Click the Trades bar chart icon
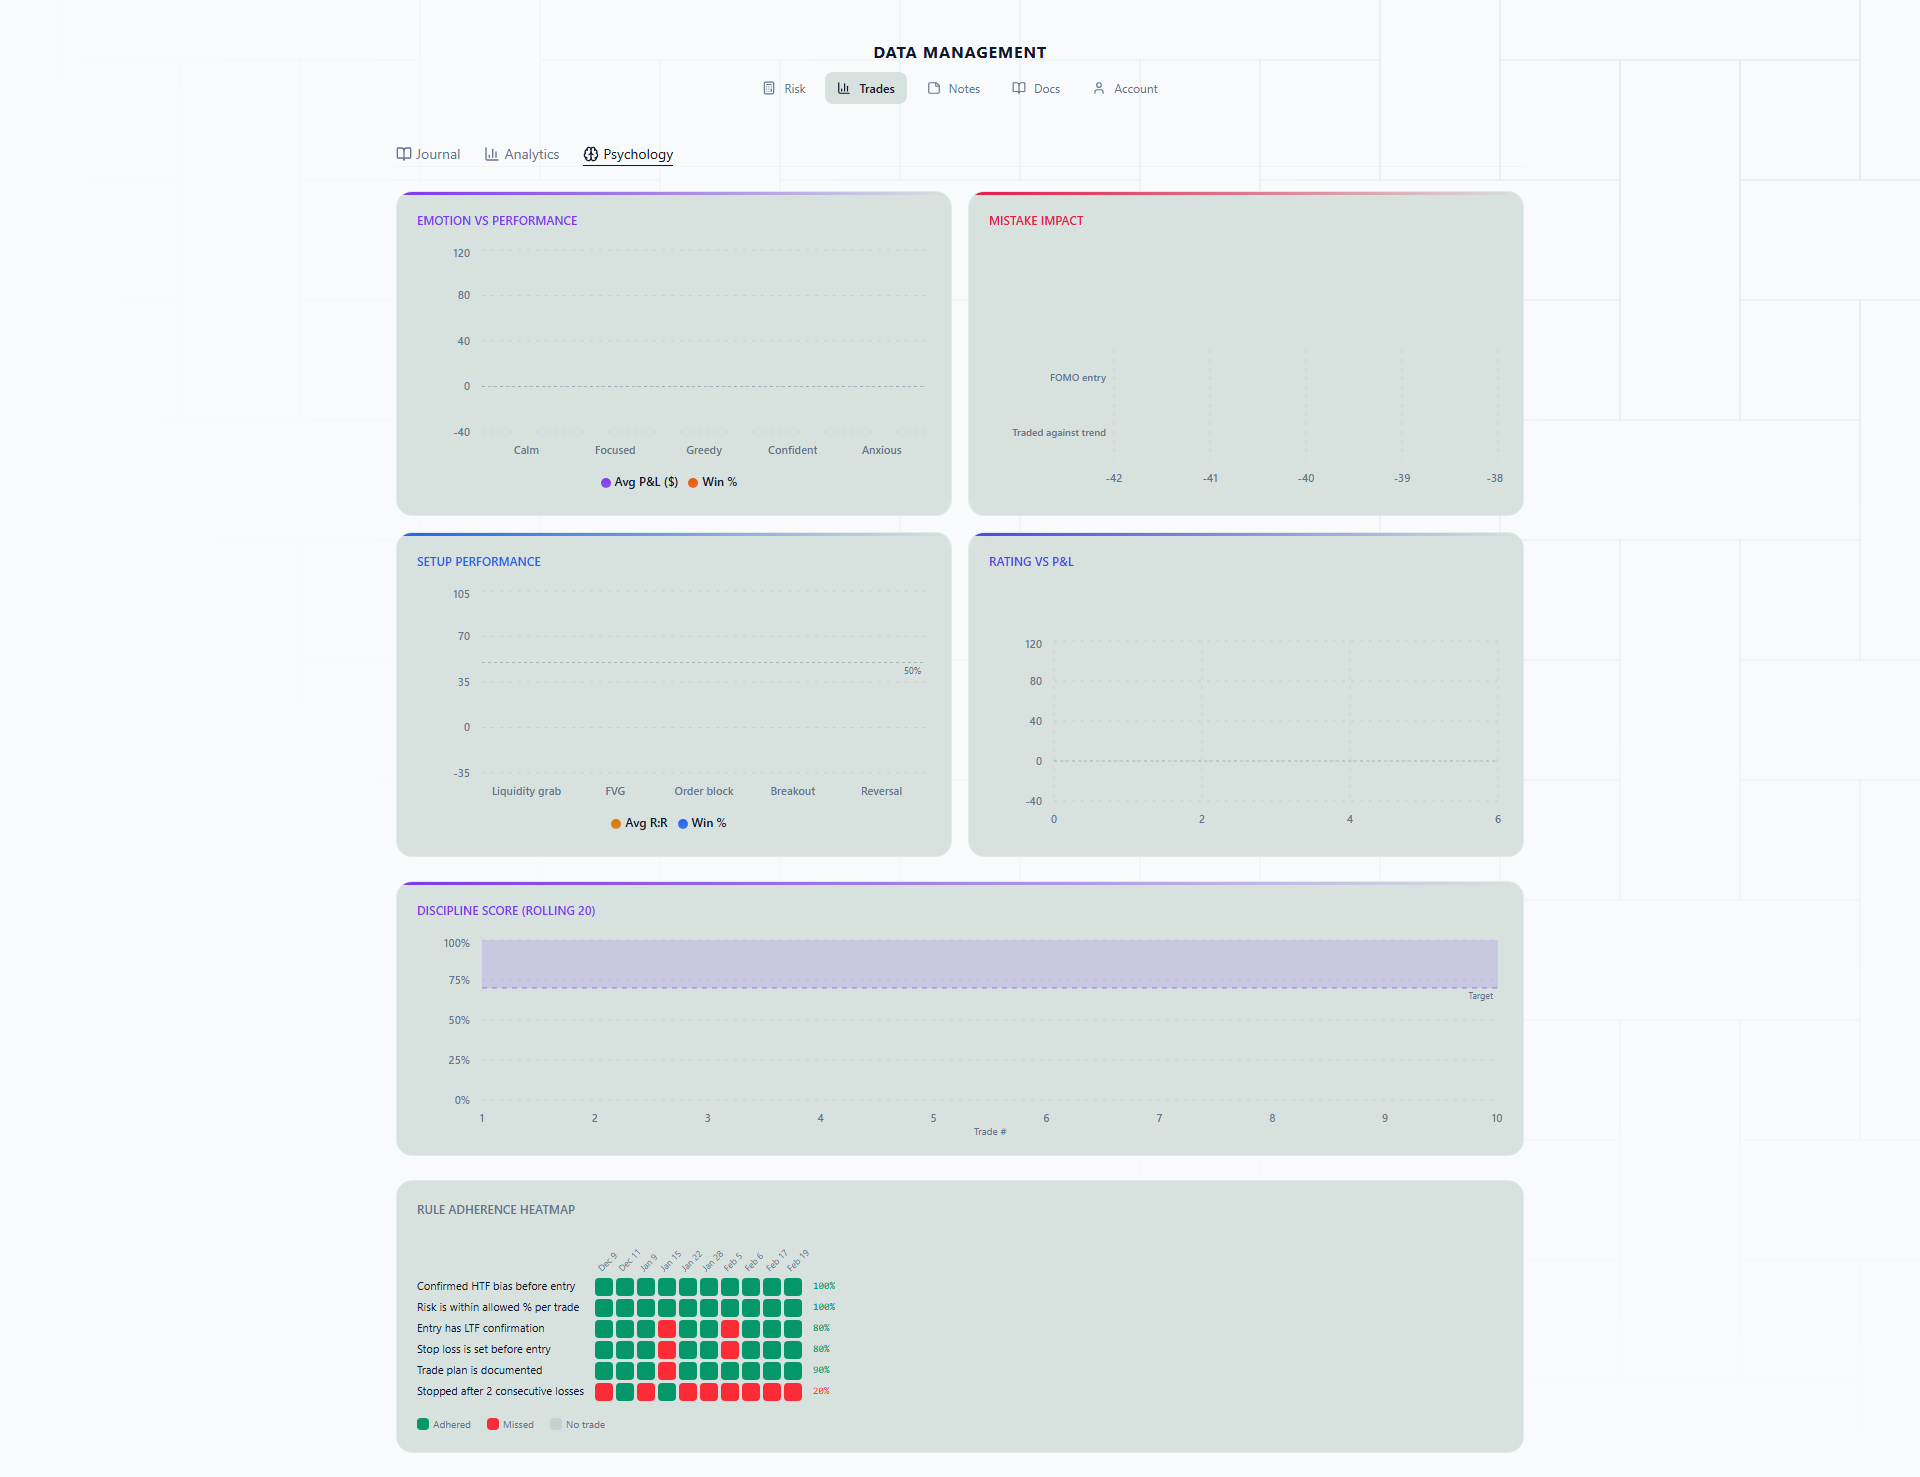 click(x=844, y=88)
